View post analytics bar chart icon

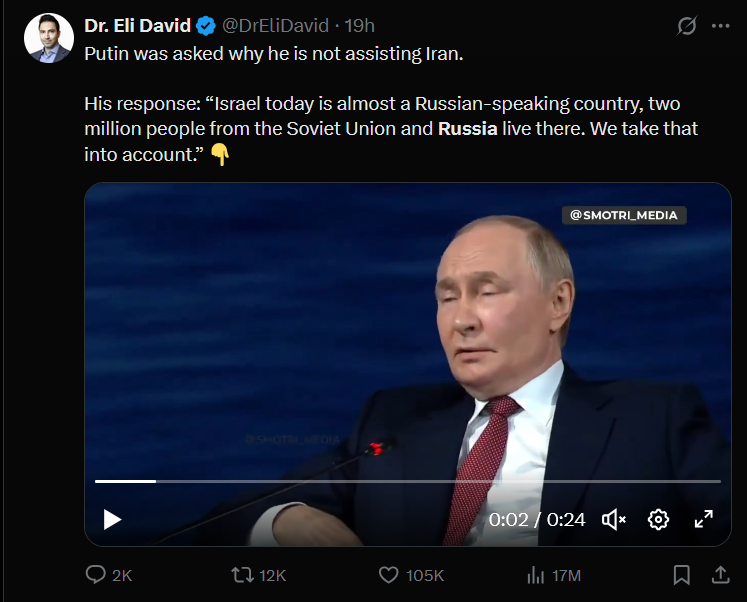click(x=535, y=575)
